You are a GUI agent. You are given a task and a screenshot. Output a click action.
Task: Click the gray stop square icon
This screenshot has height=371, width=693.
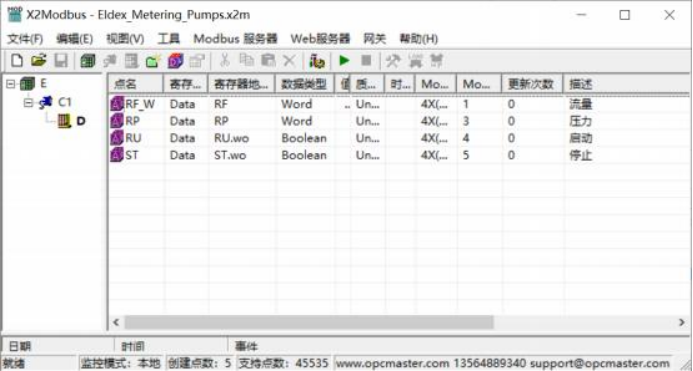(366, 61)
